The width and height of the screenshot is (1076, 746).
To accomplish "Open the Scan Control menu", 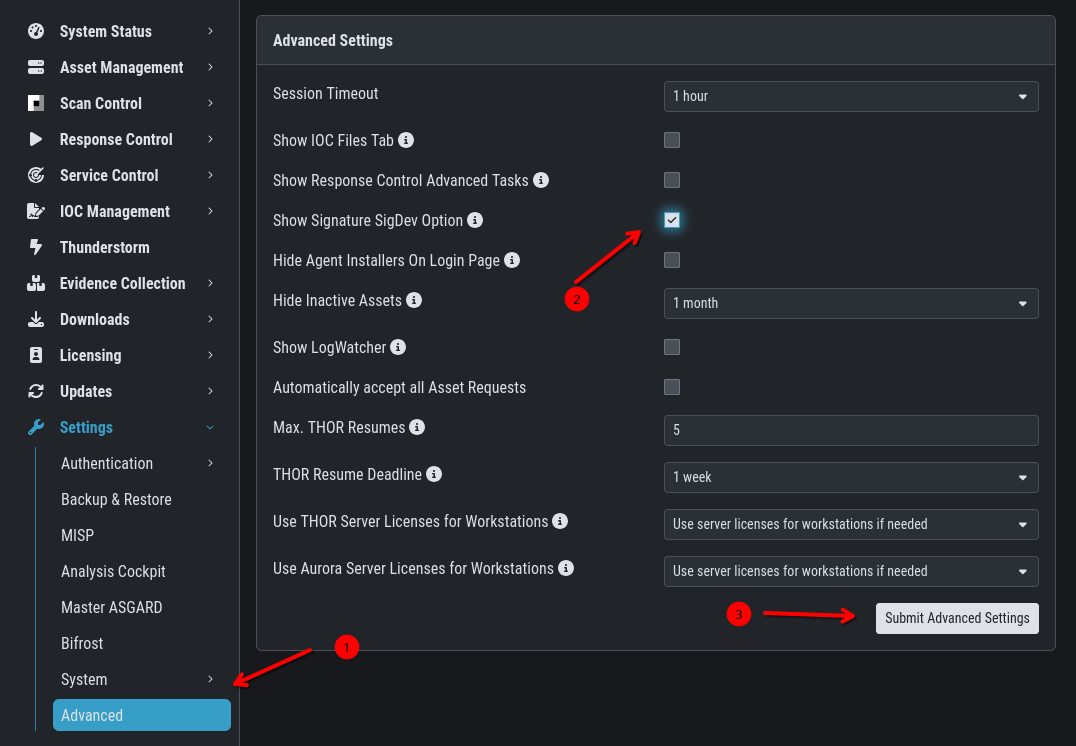I will (x=100, y=103).
